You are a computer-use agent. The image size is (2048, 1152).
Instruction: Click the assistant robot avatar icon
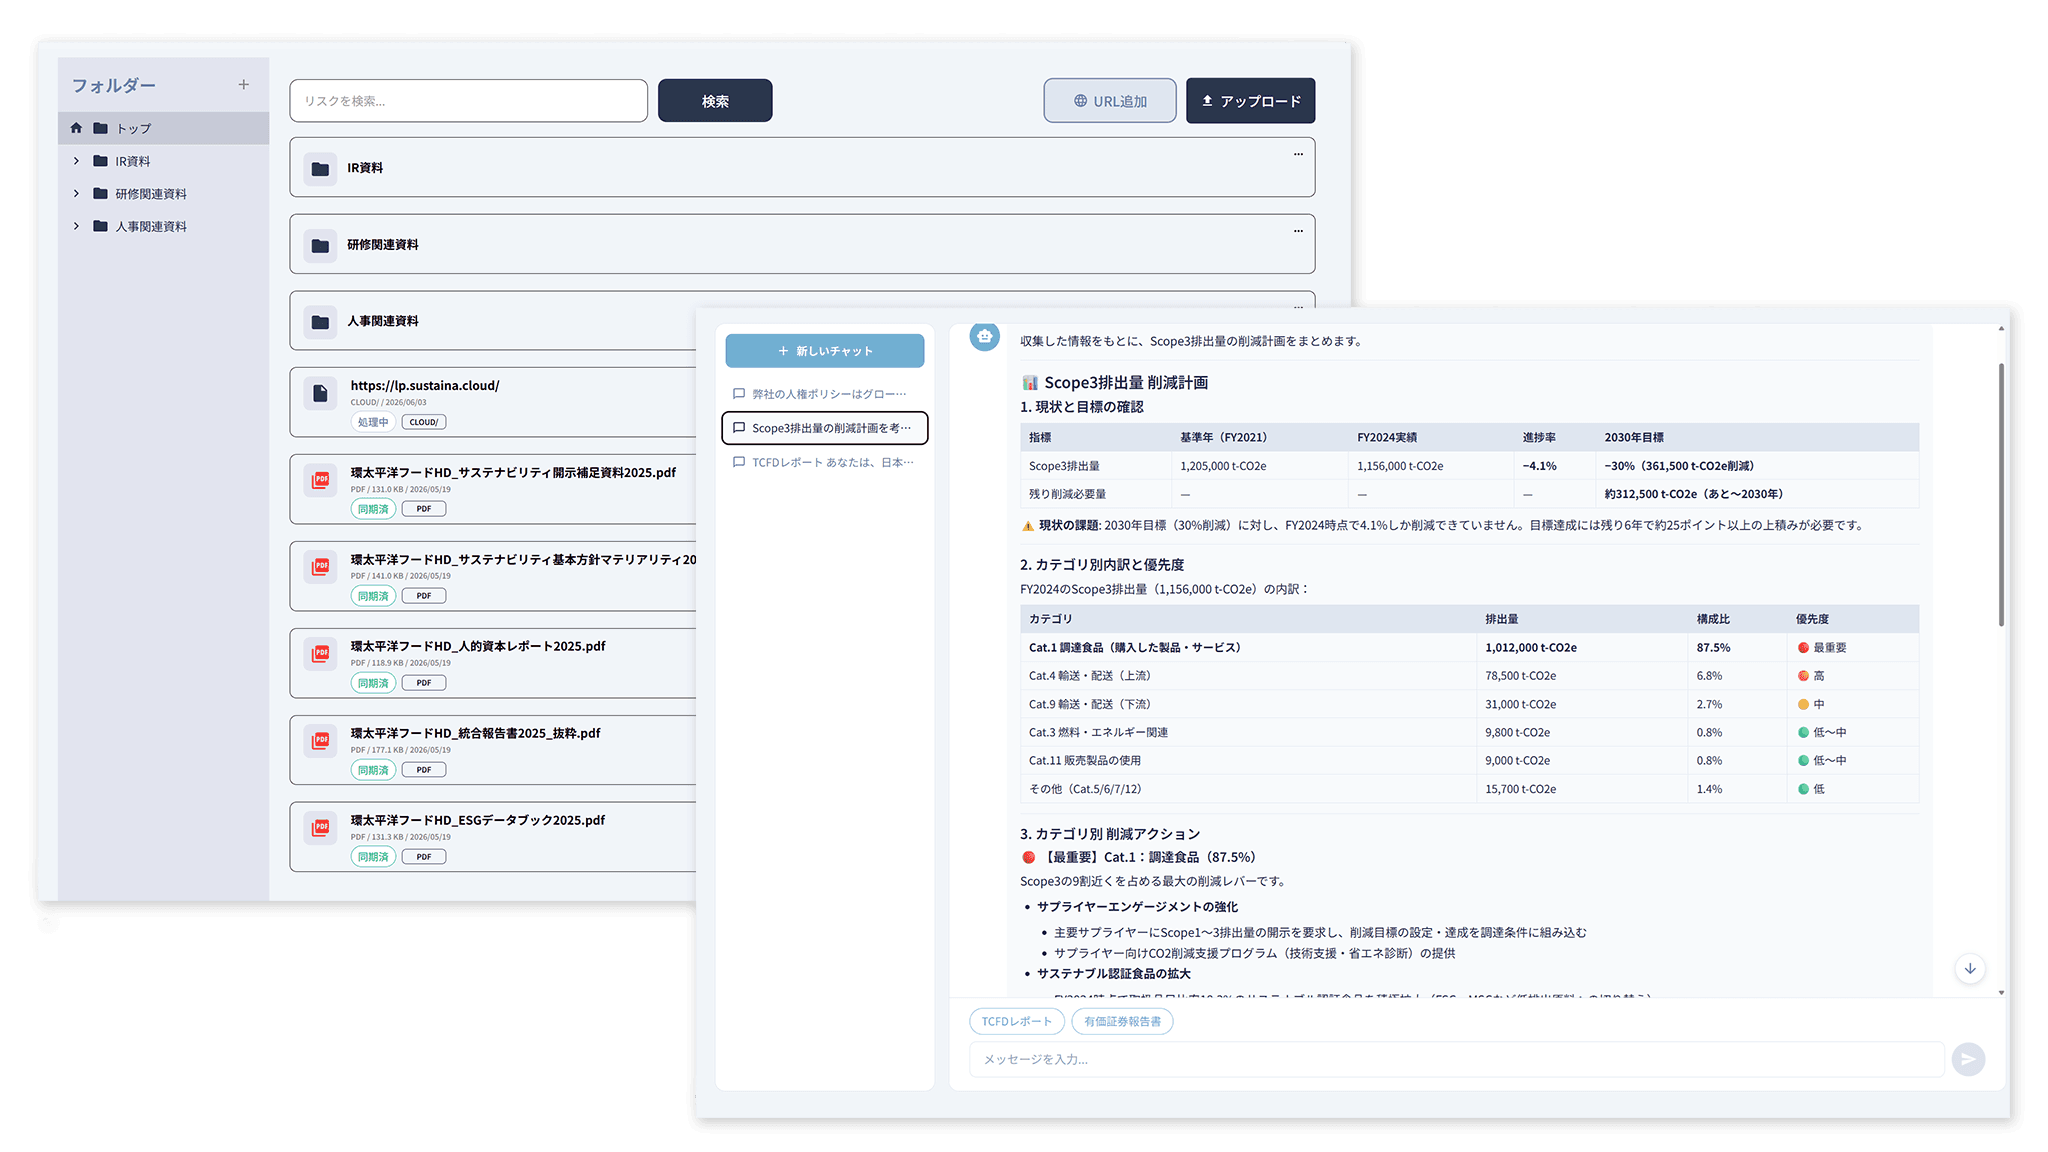985,337
